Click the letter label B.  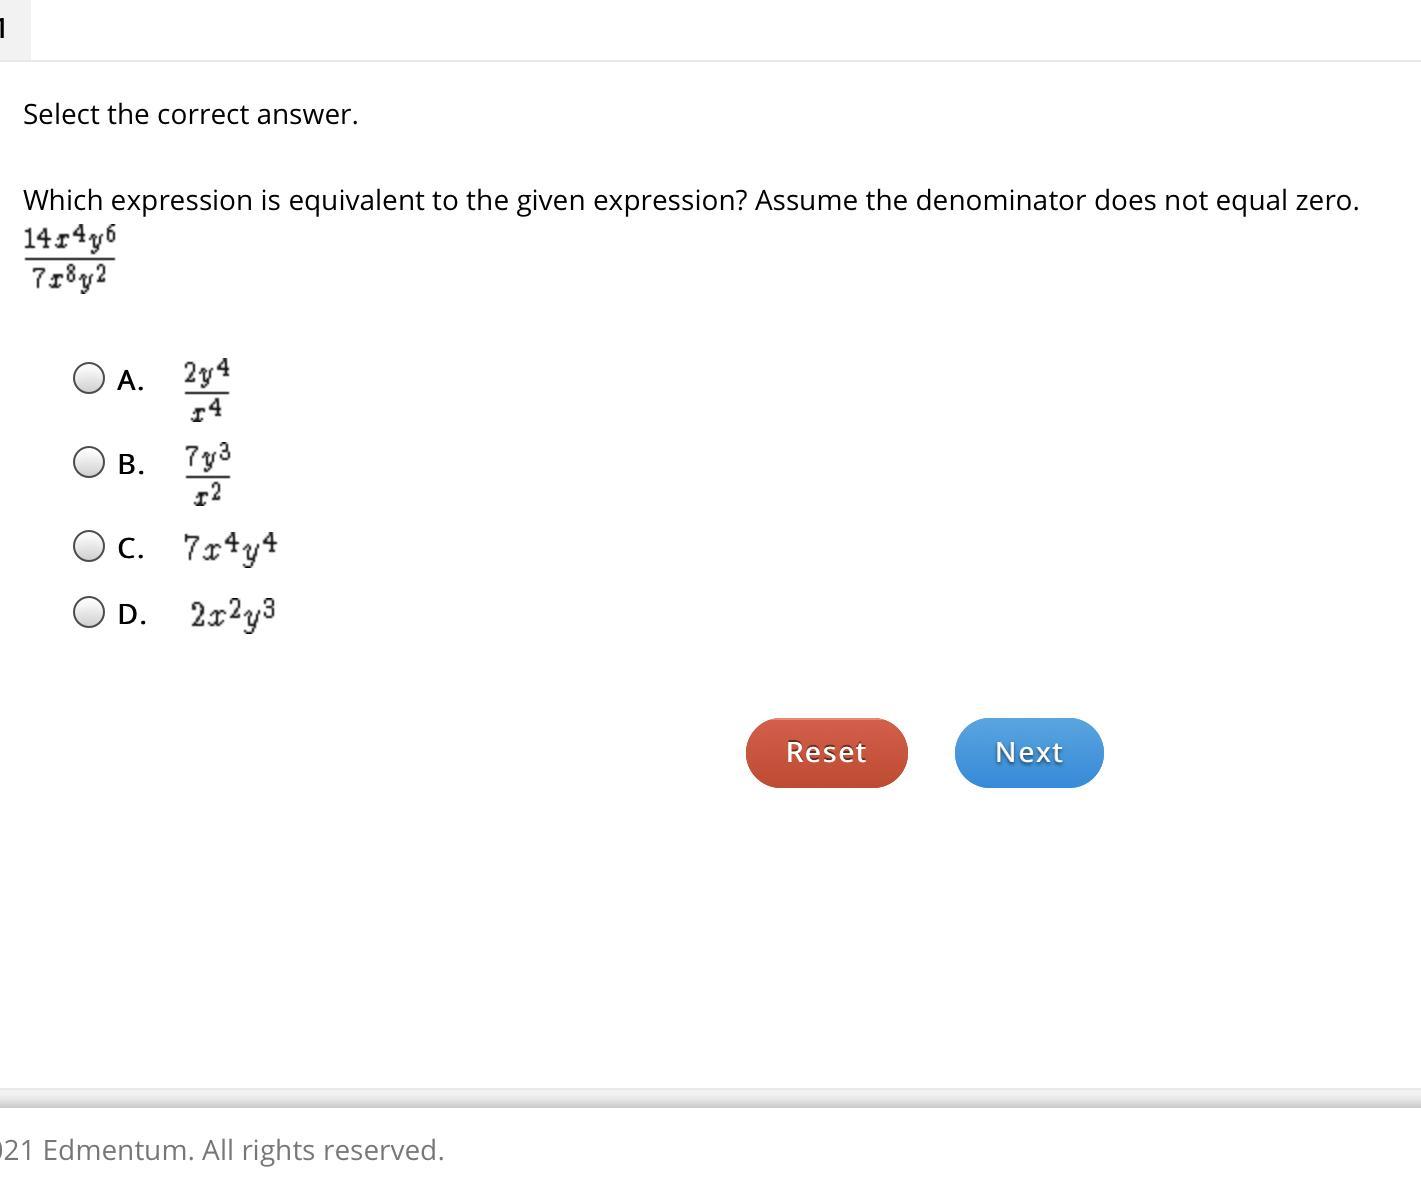click(130, 465)
